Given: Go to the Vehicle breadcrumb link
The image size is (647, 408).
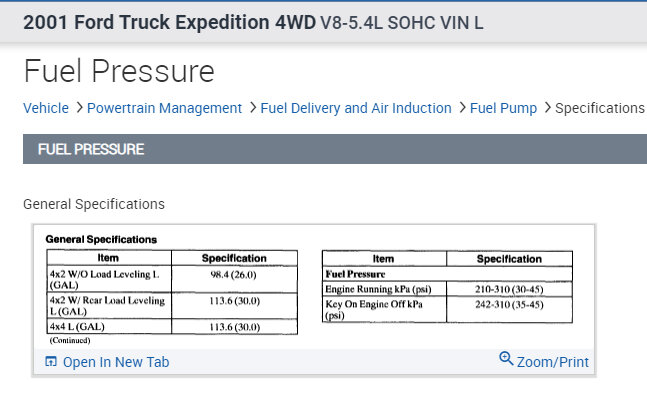Looking at the screenshot, I should pos(46,108).
